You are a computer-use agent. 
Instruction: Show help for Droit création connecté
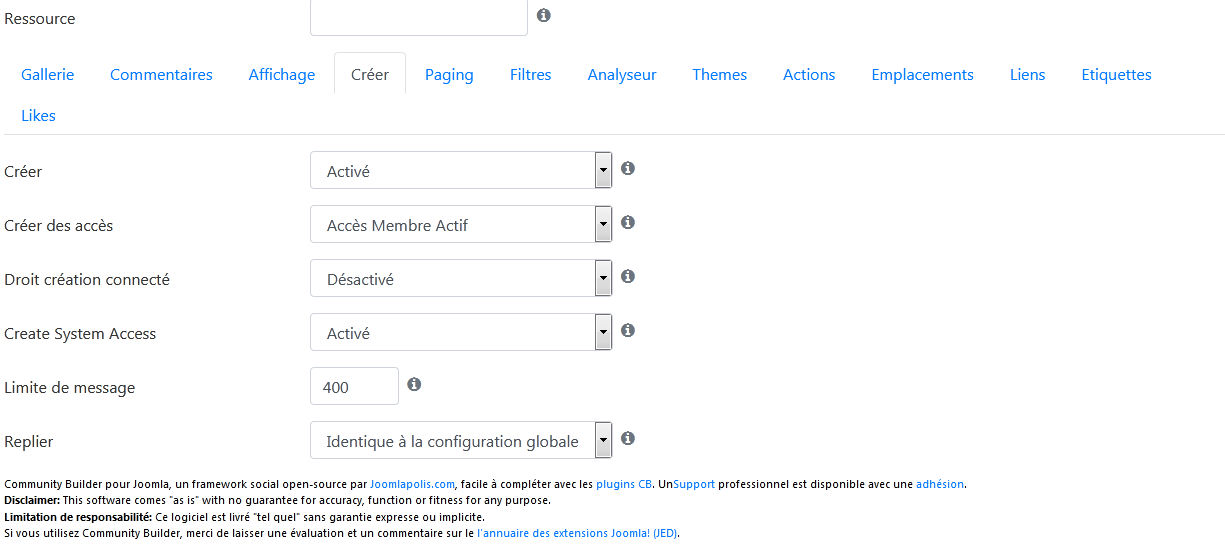(x=628, y=276)
